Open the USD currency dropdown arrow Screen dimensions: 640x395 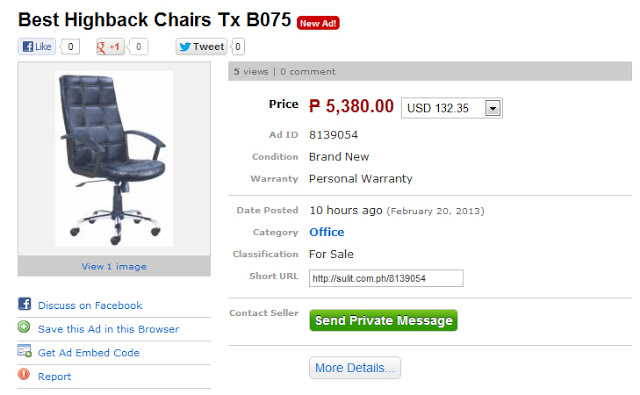(493, 109)
